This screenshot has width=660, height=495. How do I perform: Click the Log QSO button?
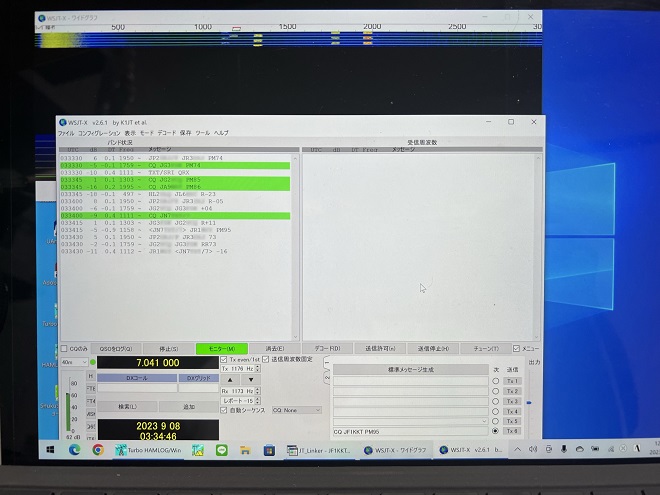(x=116, y=349)
